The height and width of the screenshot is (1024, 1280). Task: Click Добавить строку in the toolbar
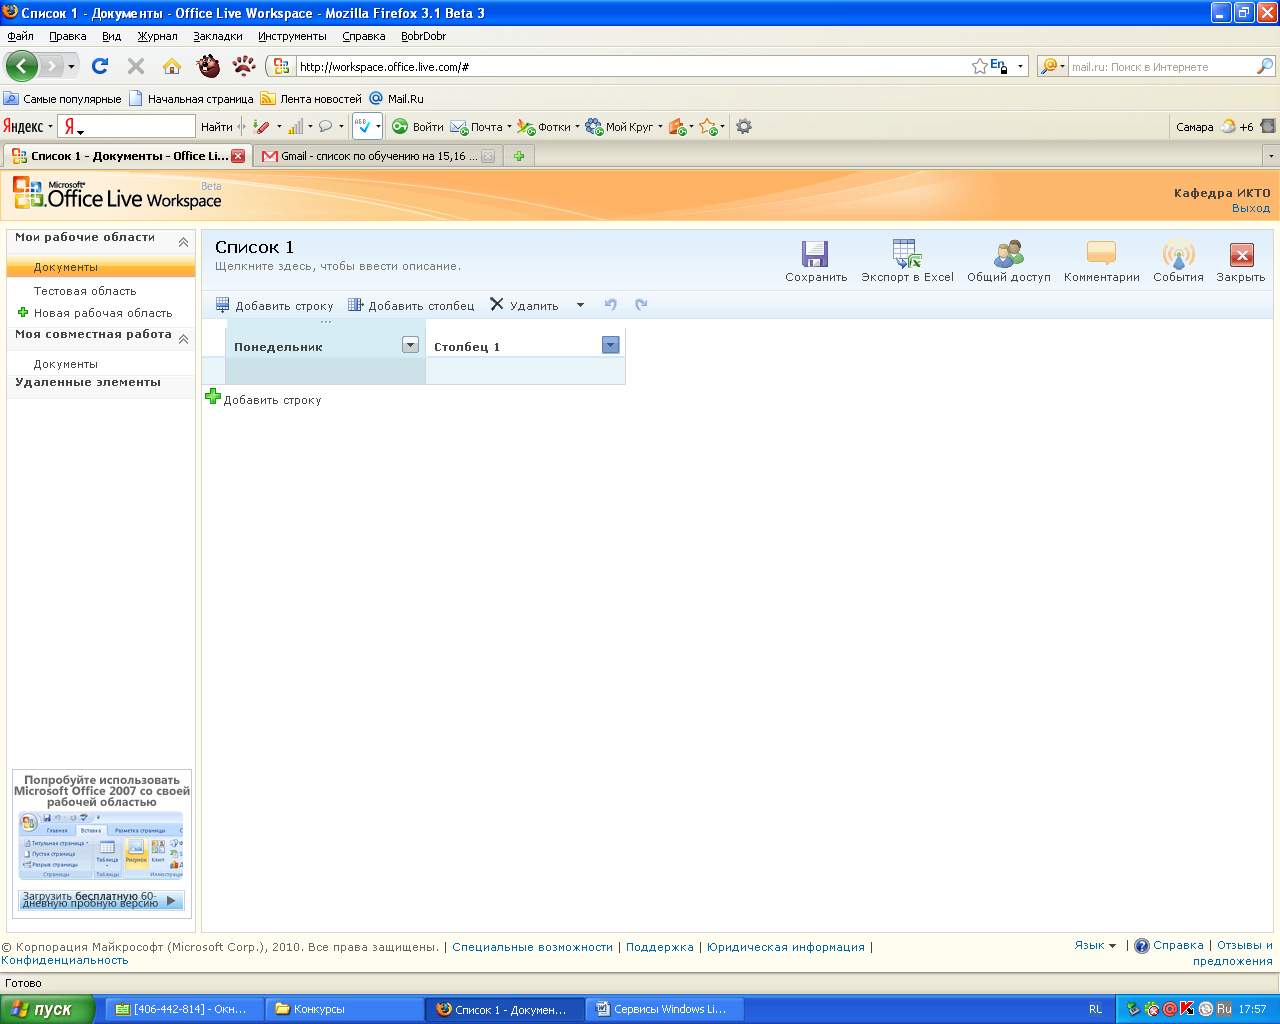275,305
